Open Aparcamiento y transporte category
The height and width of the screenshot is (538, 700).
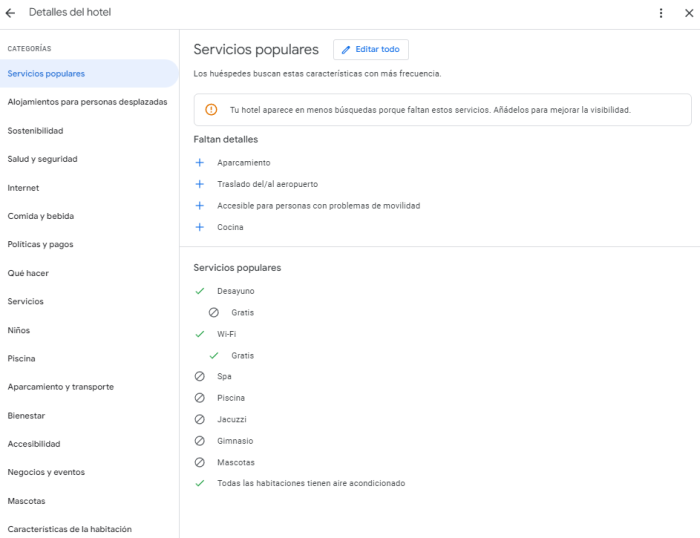tap(60, 387)
